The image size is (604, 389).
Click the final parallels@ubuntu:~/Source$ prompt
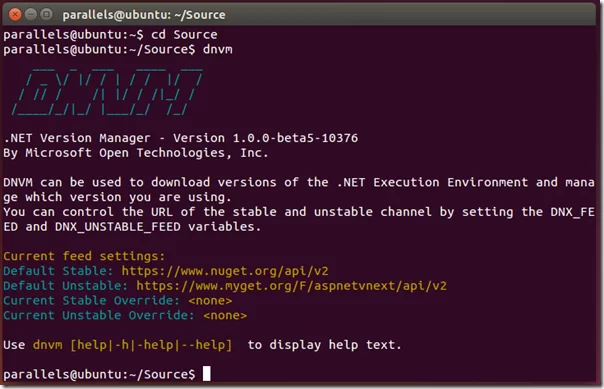pyautogui.click(x=99, y=374)
